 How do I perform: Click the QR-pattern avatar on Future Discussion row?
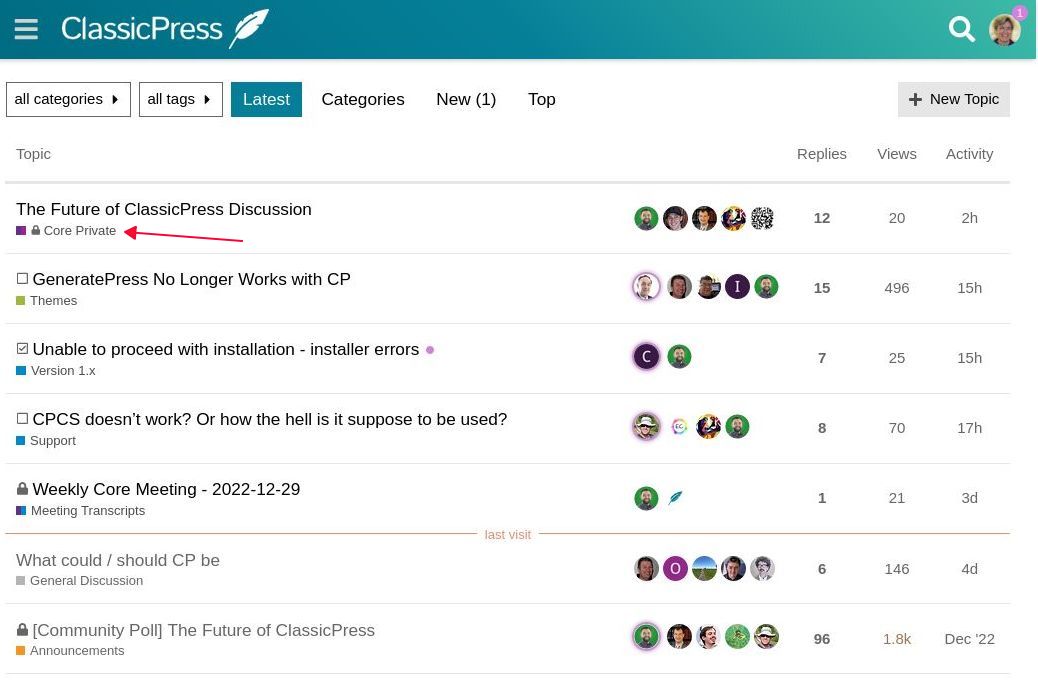(x=763, y=219)
